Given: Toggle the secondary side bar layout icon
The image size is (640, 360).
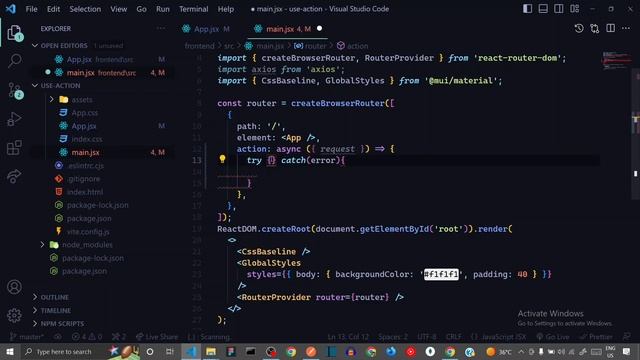Looking at the screenshot, I should click(x=559, y=9).
